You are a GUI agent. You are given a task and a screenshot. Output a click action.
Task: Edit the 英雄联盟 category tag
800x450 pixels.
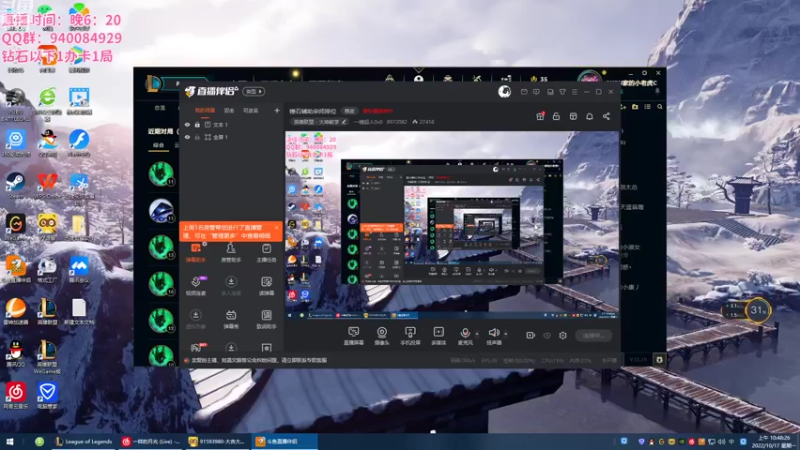pyautogui.click(x=320, y=122)
